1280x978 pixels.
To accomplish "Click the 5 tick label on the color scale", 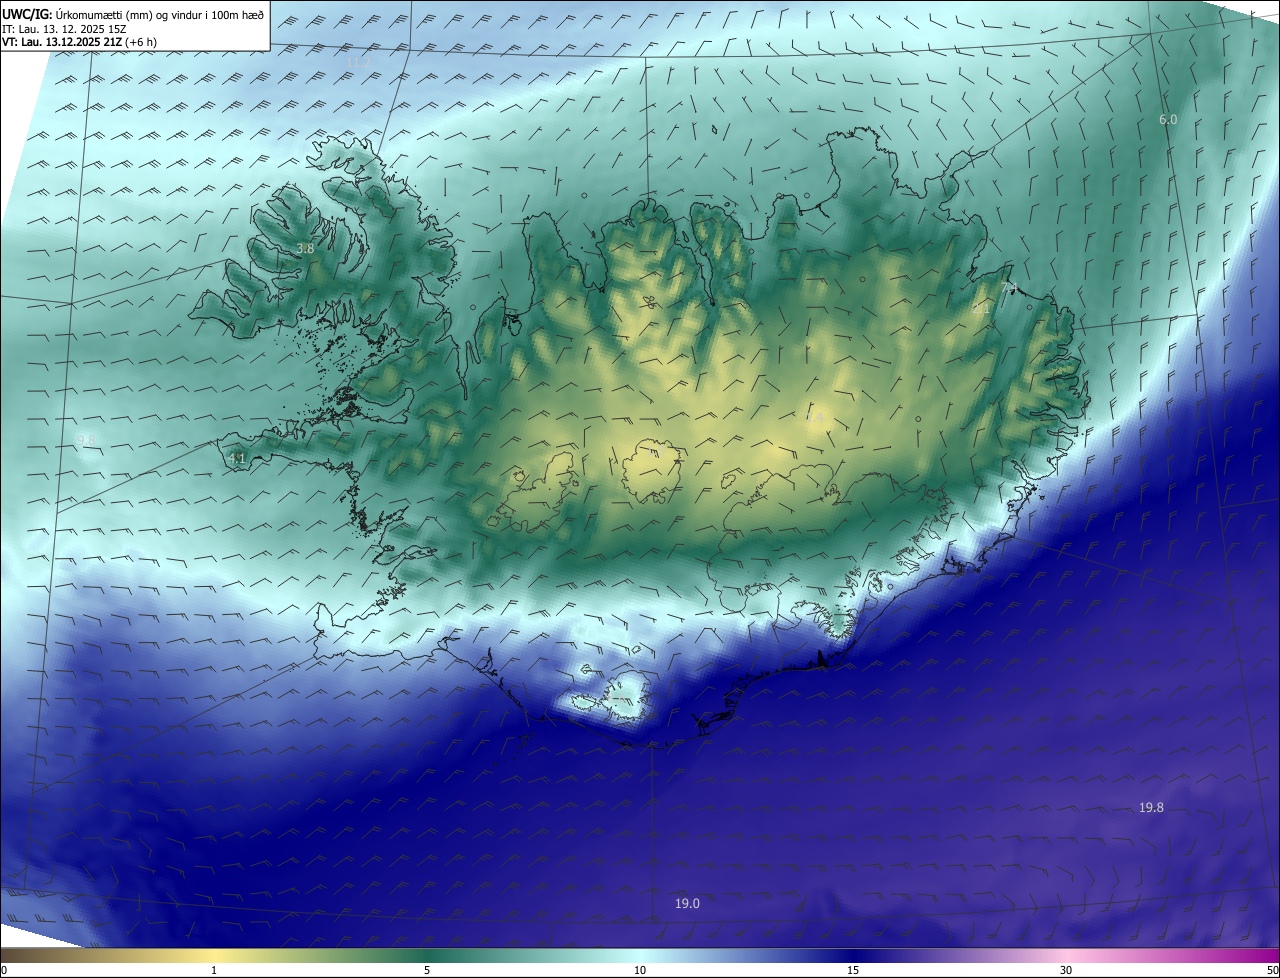I will tap(427, 970).
